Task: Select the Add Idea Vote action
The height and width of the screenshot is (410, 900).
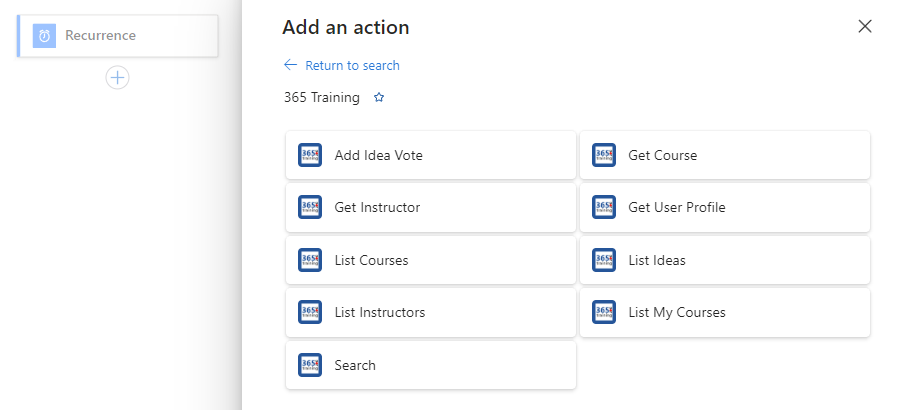Action: (x=431, y=155)
